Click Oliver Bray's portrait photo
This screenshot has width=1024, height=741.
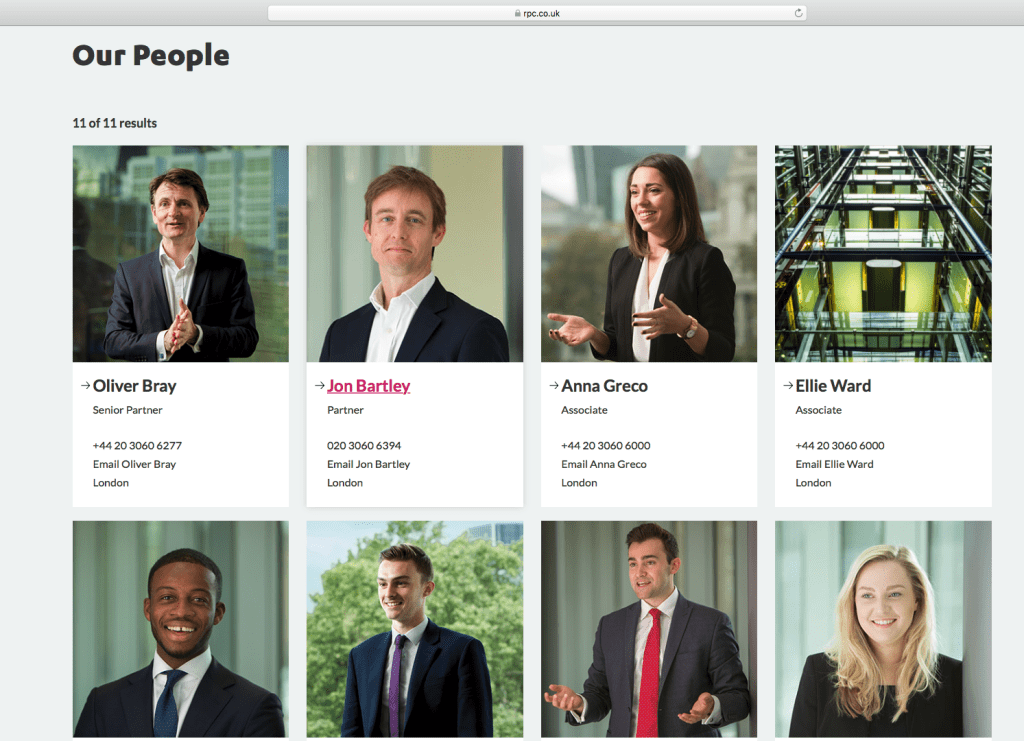(x=180, y=253)
